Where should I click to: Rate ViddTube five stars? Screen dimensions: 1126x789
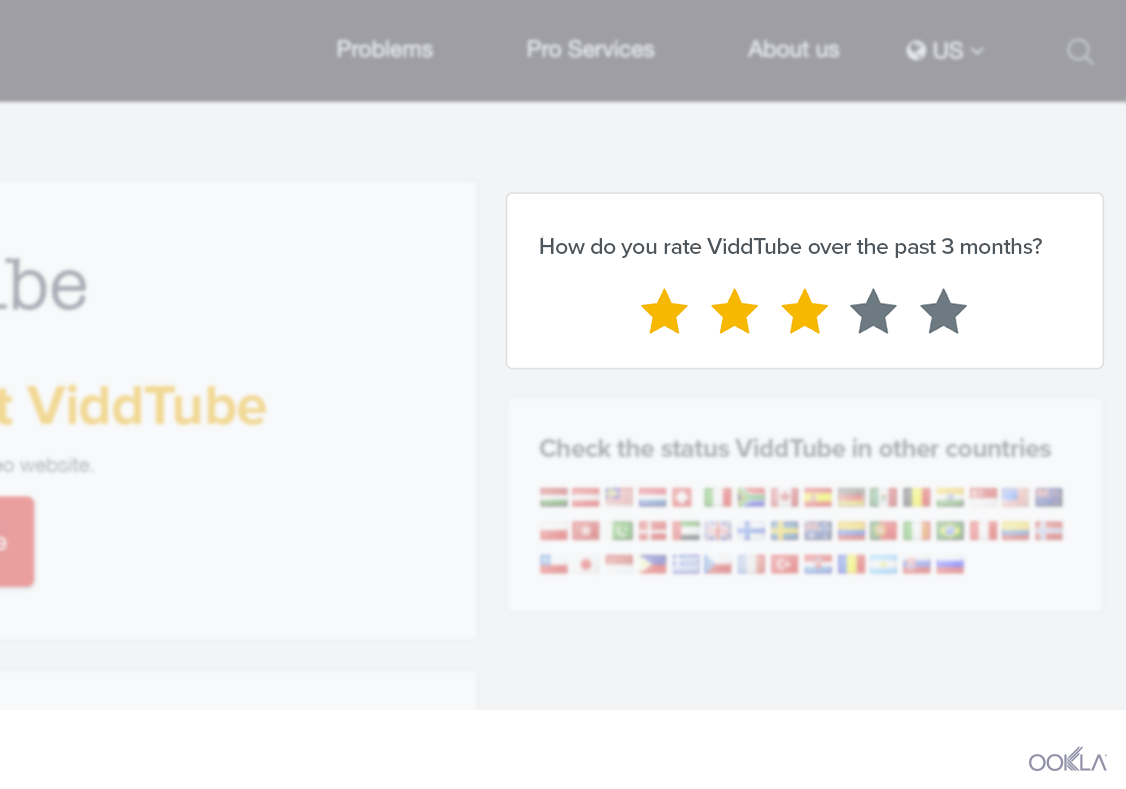click(943, 312)
